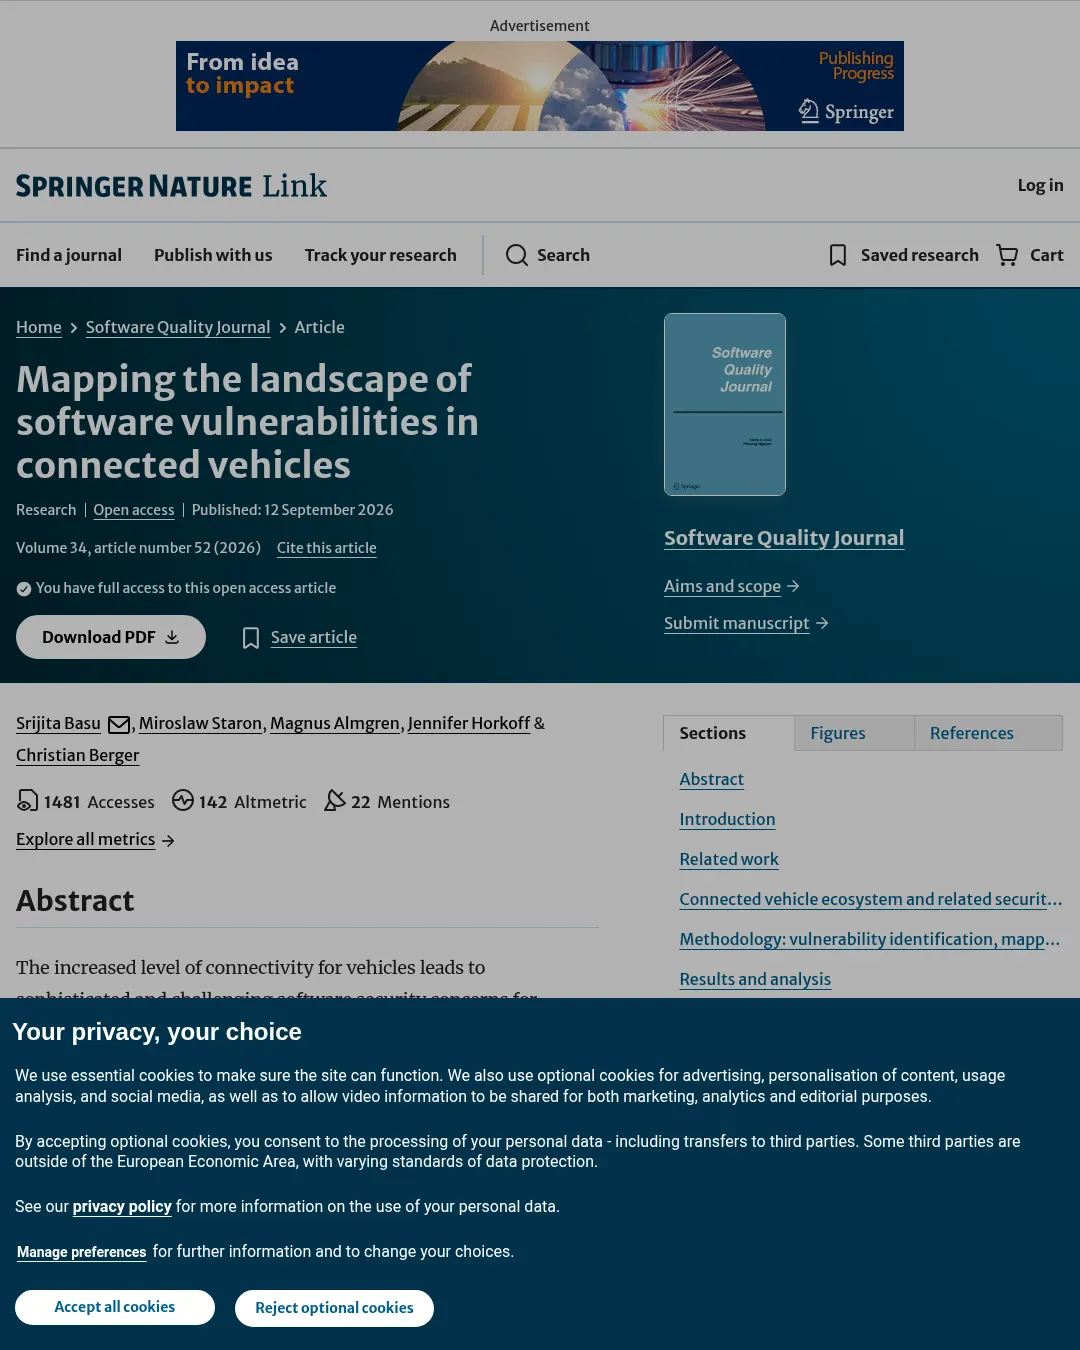
Task: Click the full access checkmark icon
Action: click(24, 589)
